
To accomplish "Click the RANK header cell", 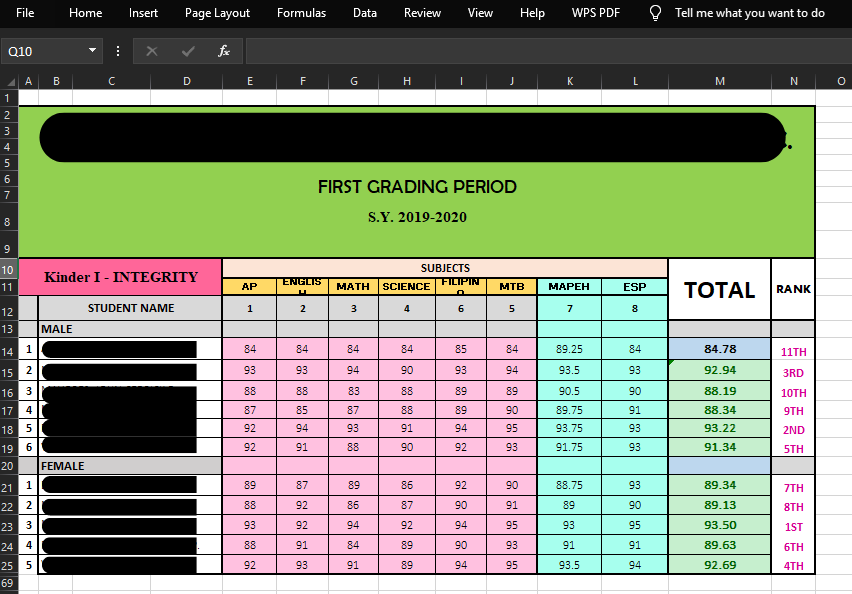I will click(x=793, y=290).
